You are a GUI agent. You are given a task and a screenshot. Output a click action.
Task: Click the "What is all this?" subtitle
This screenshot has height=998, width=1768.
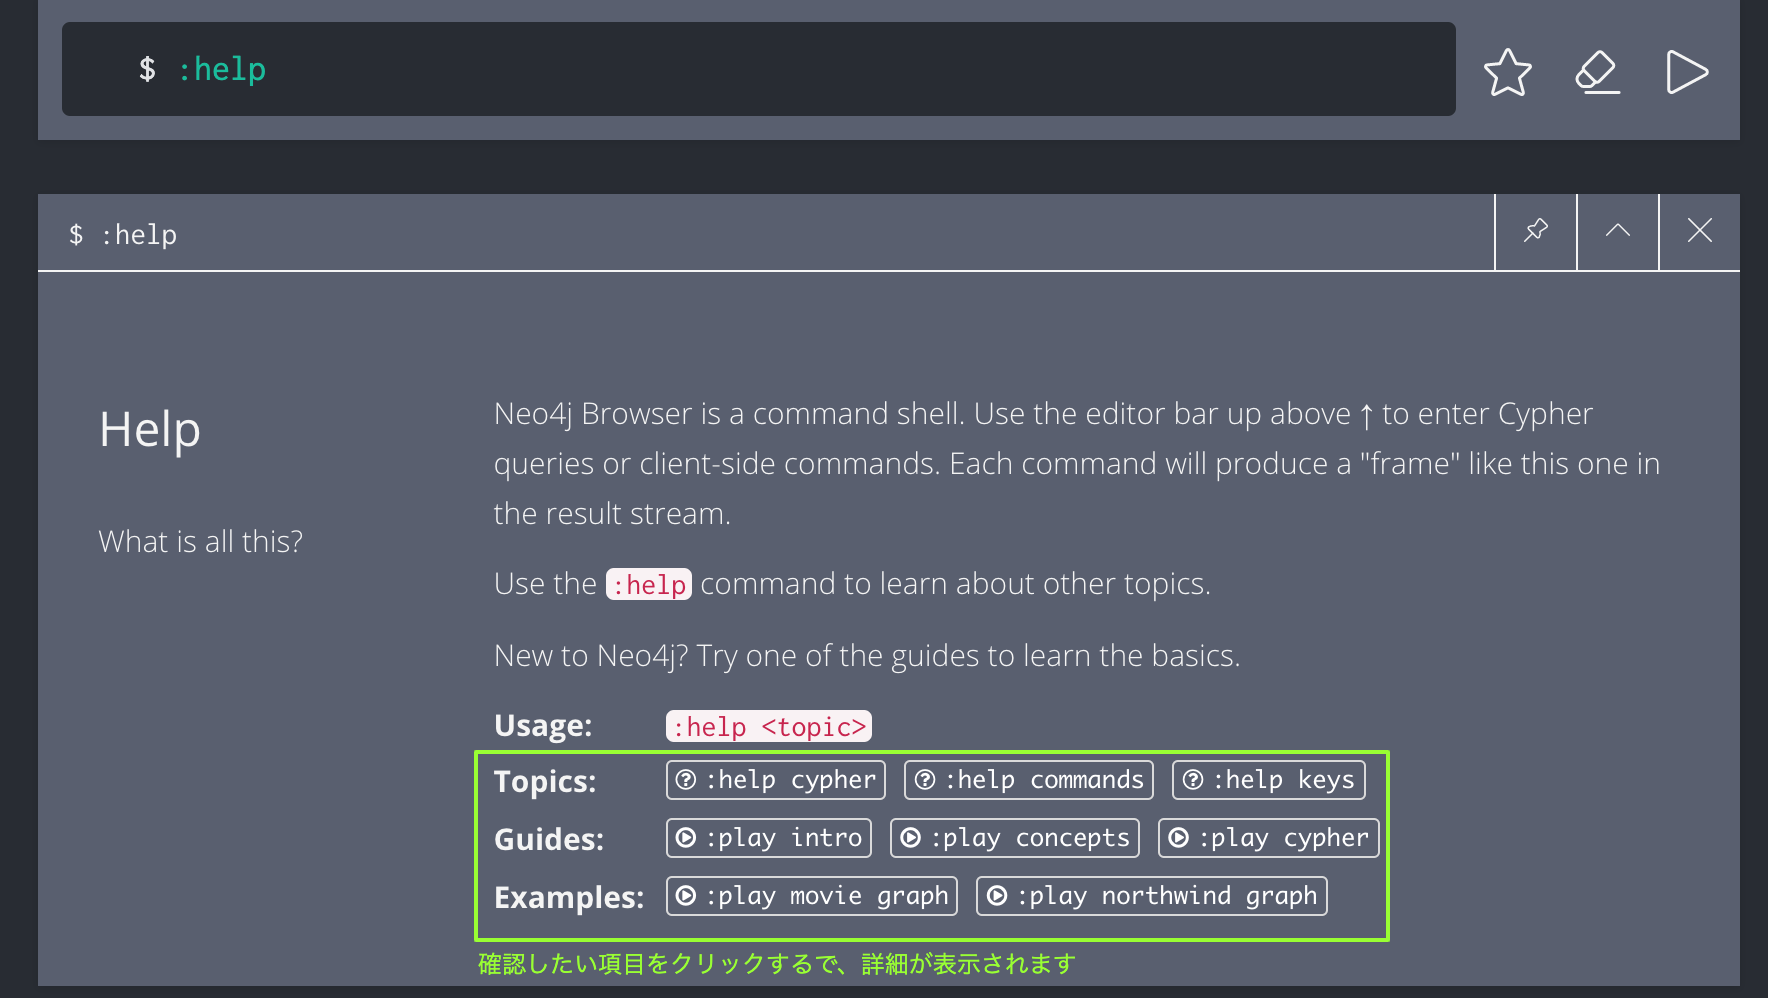coord(200,541)
